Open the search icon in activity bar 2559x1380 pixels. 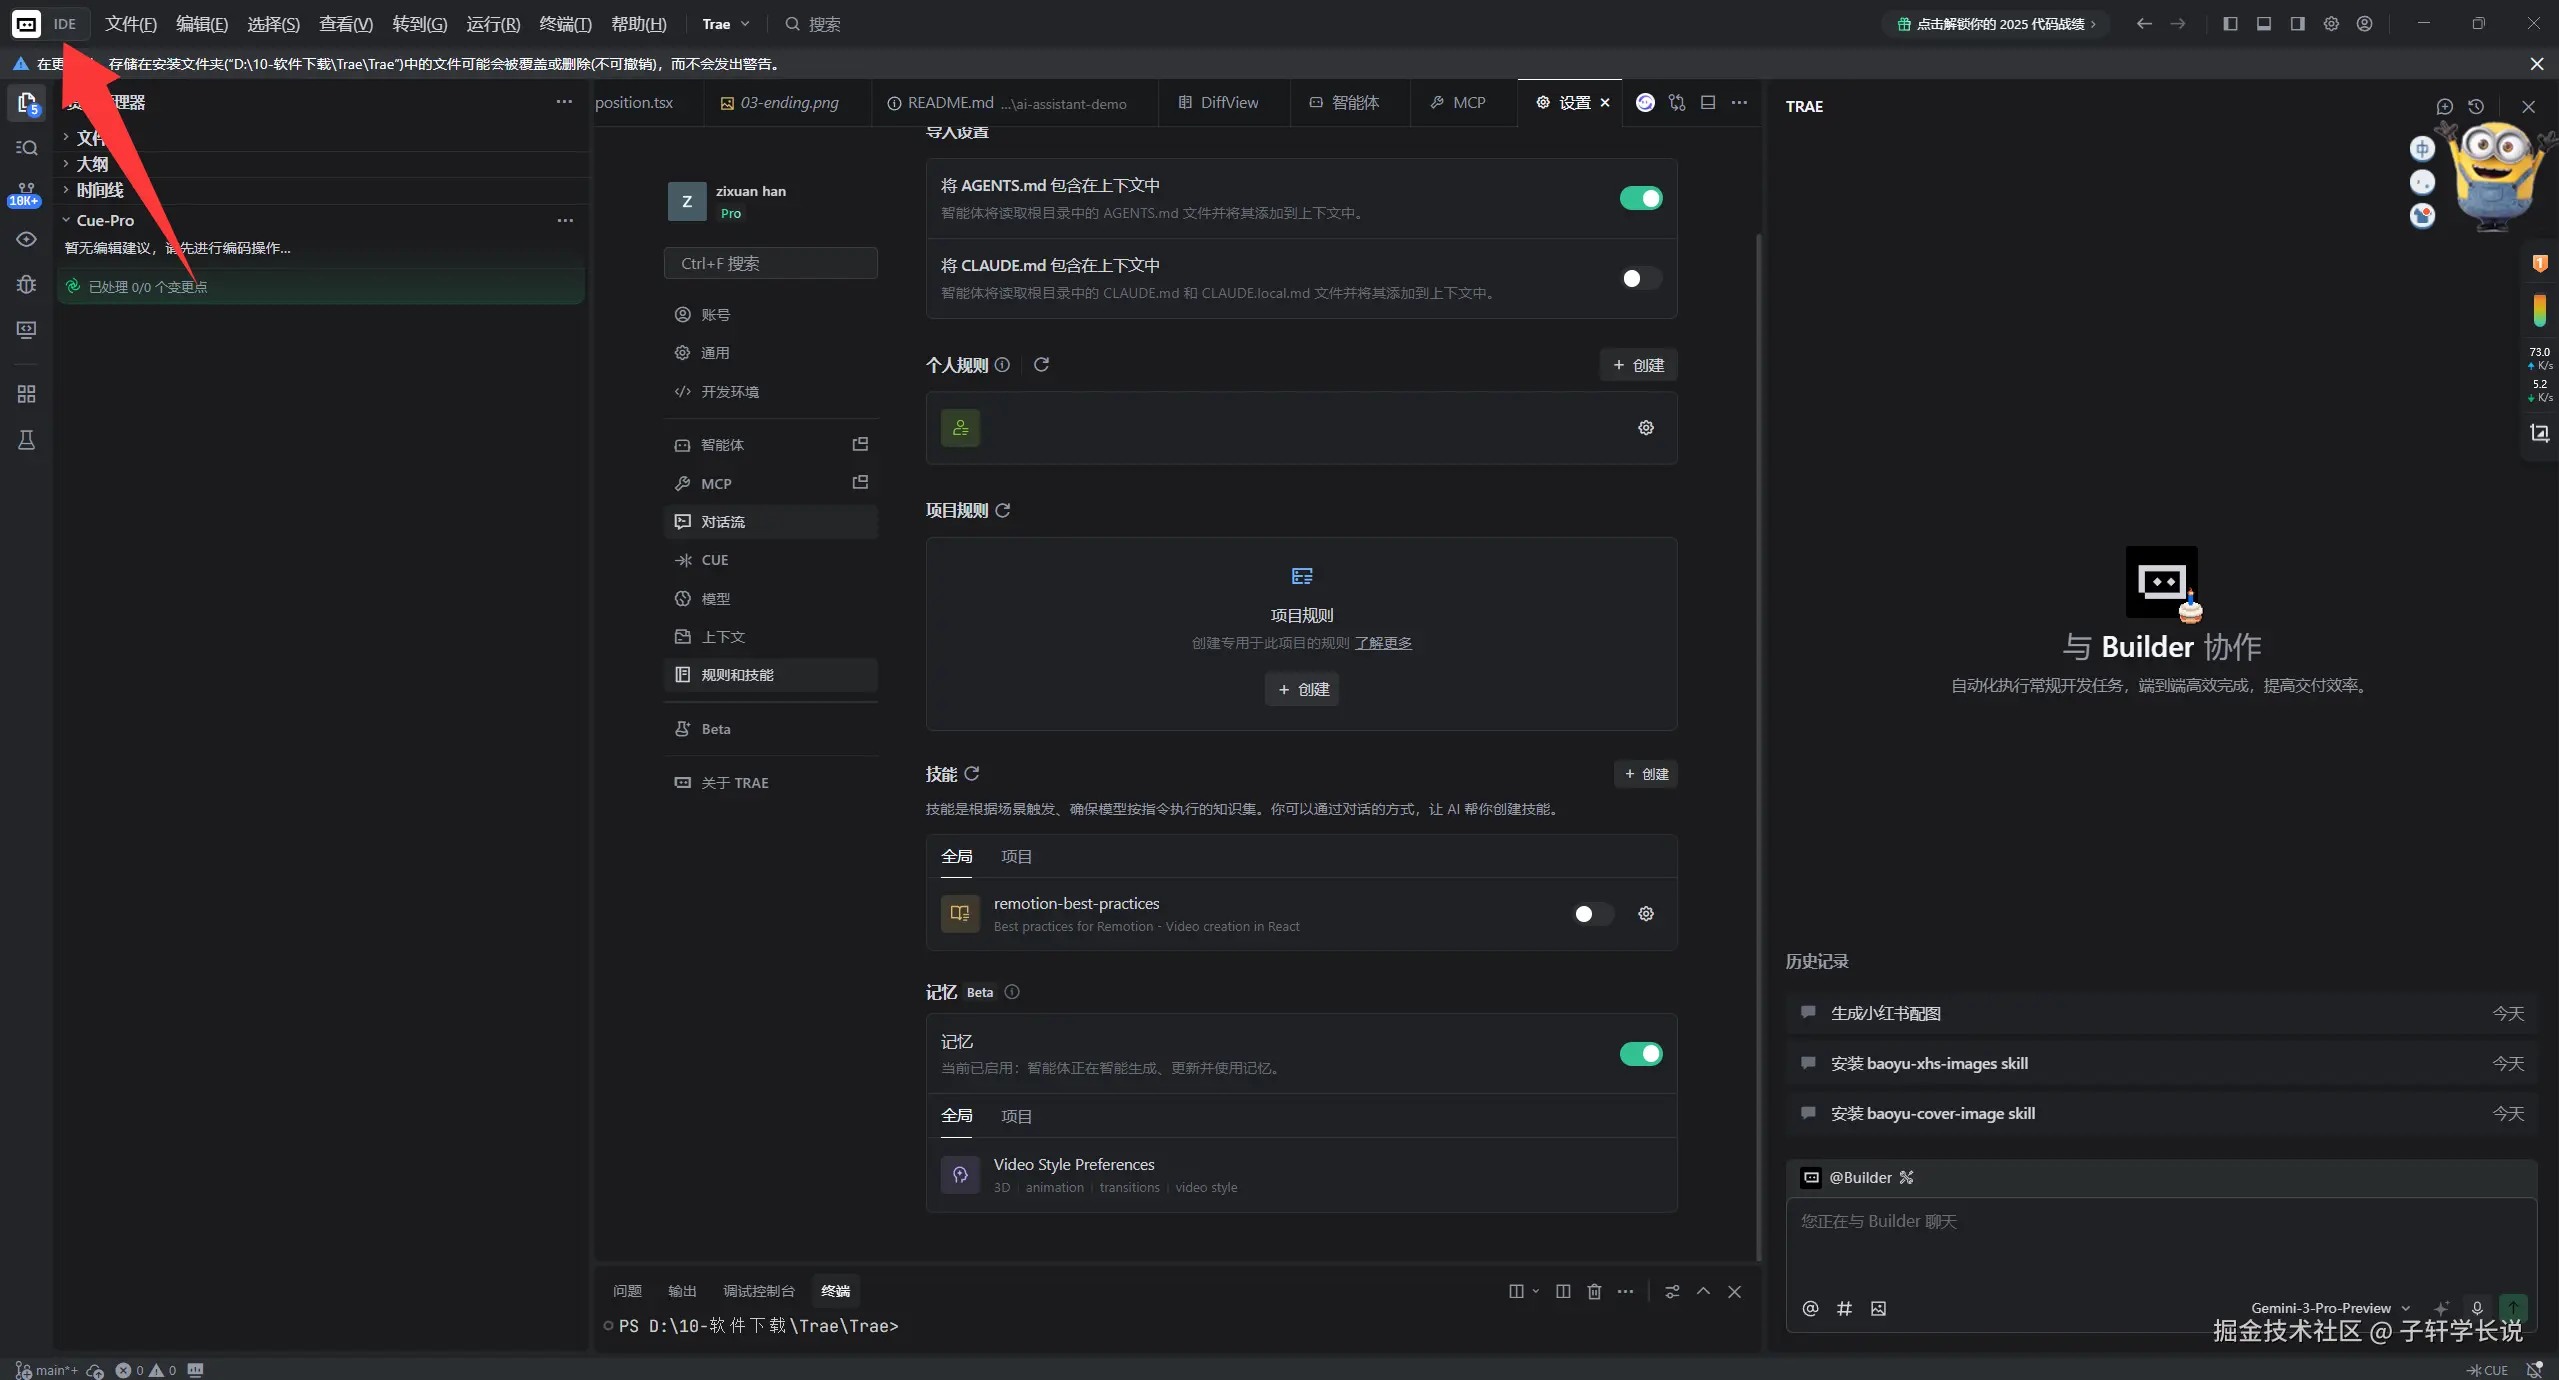[26, 148]
